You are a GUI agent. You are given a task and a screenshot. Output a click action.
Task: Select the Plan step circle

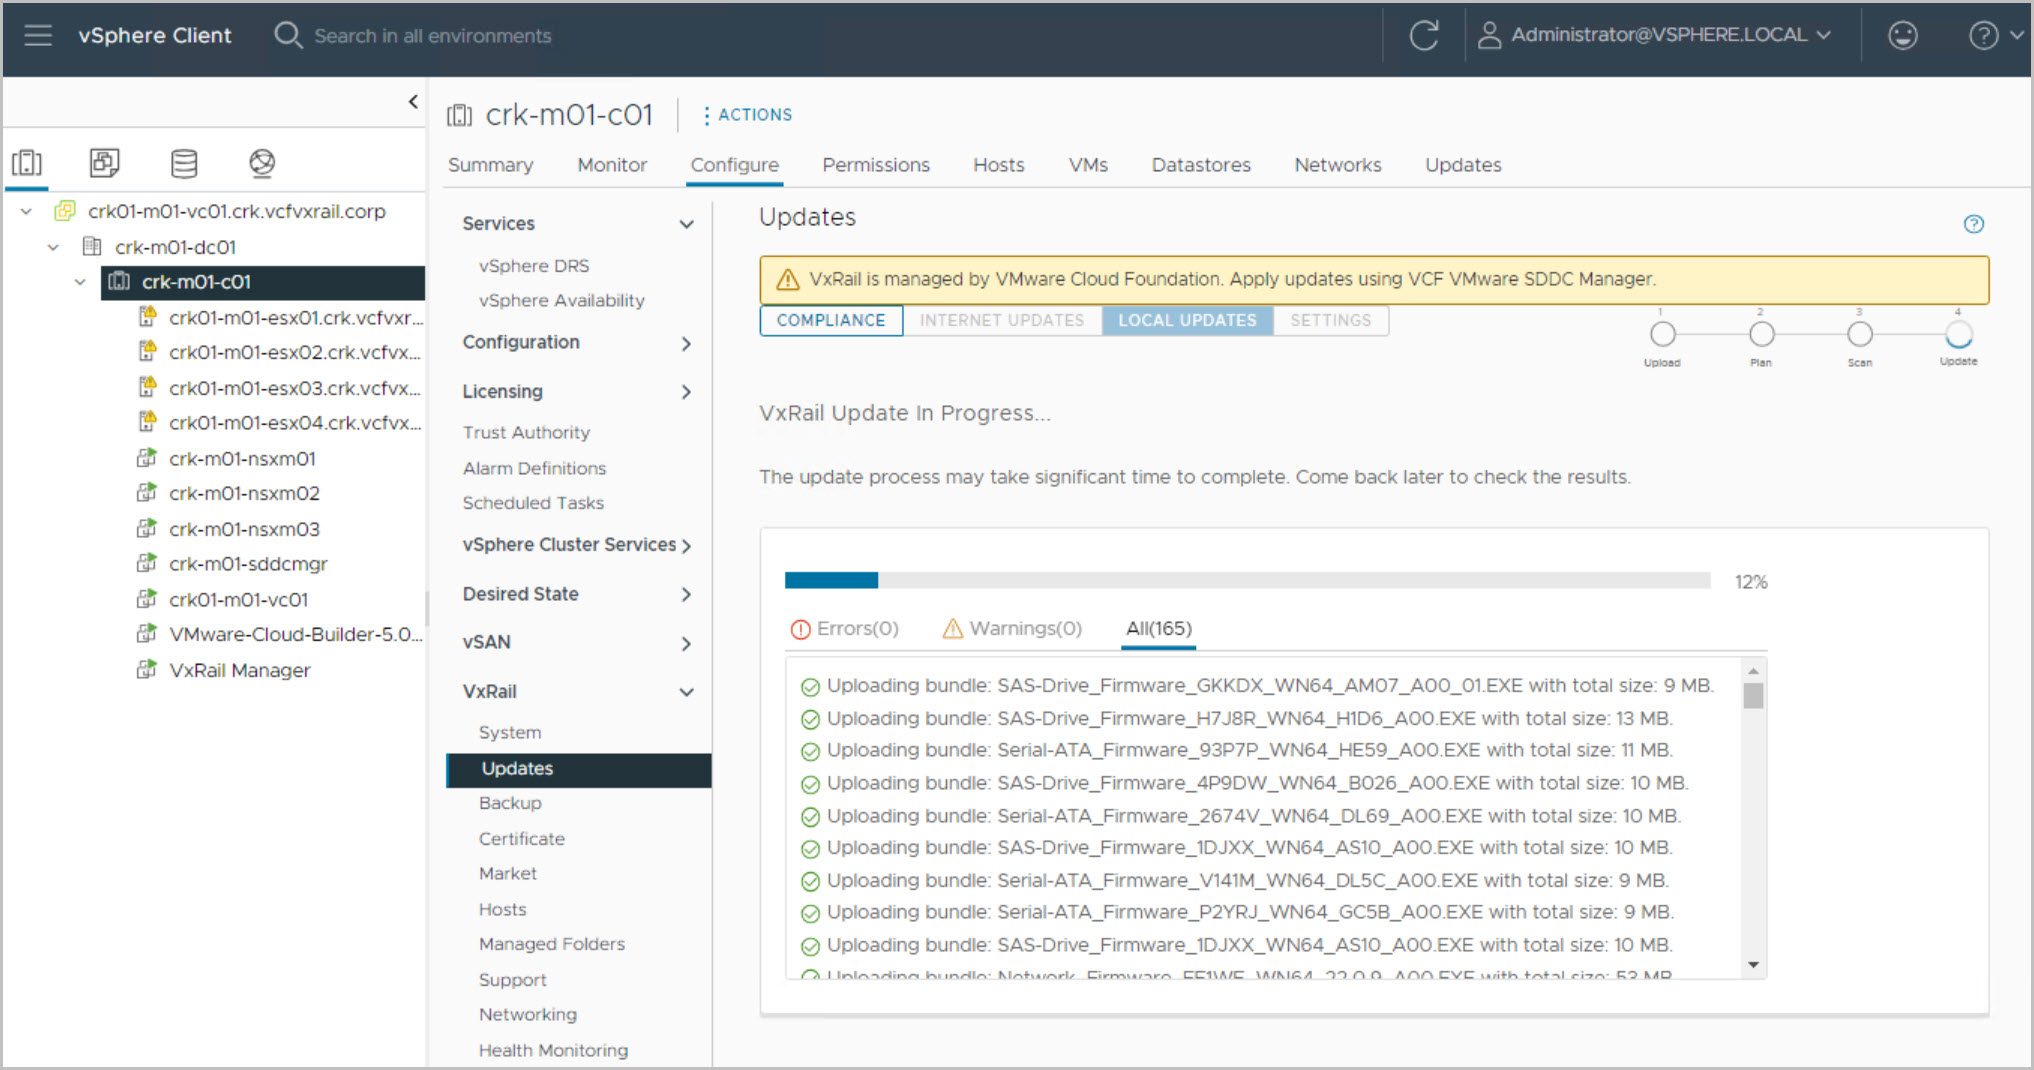point(1761,334)
